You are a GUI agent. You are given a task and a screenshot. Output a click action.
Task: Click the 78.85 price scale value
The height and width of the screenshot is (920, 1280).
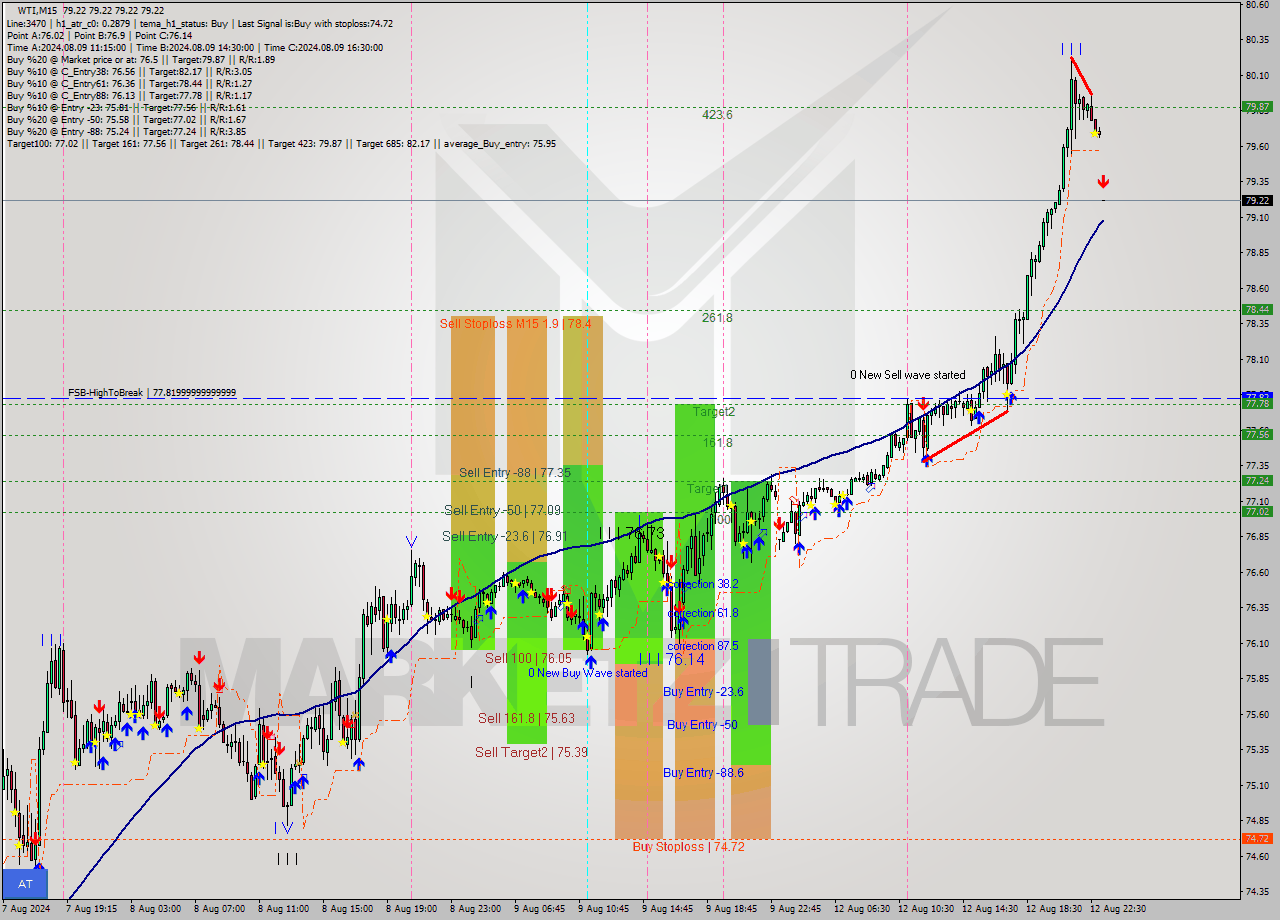coord(1257,253)
